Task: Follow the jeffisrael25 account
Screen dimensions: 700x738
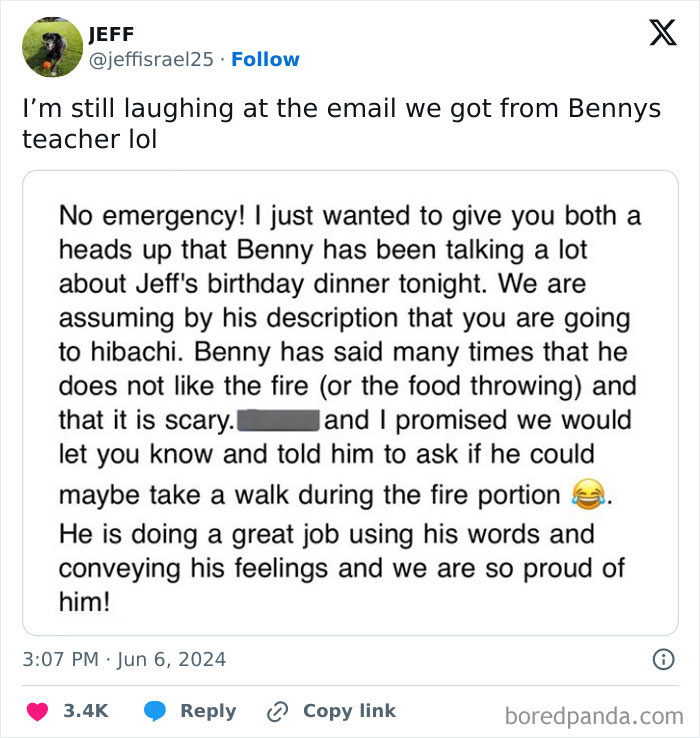Action: (265, 59)
